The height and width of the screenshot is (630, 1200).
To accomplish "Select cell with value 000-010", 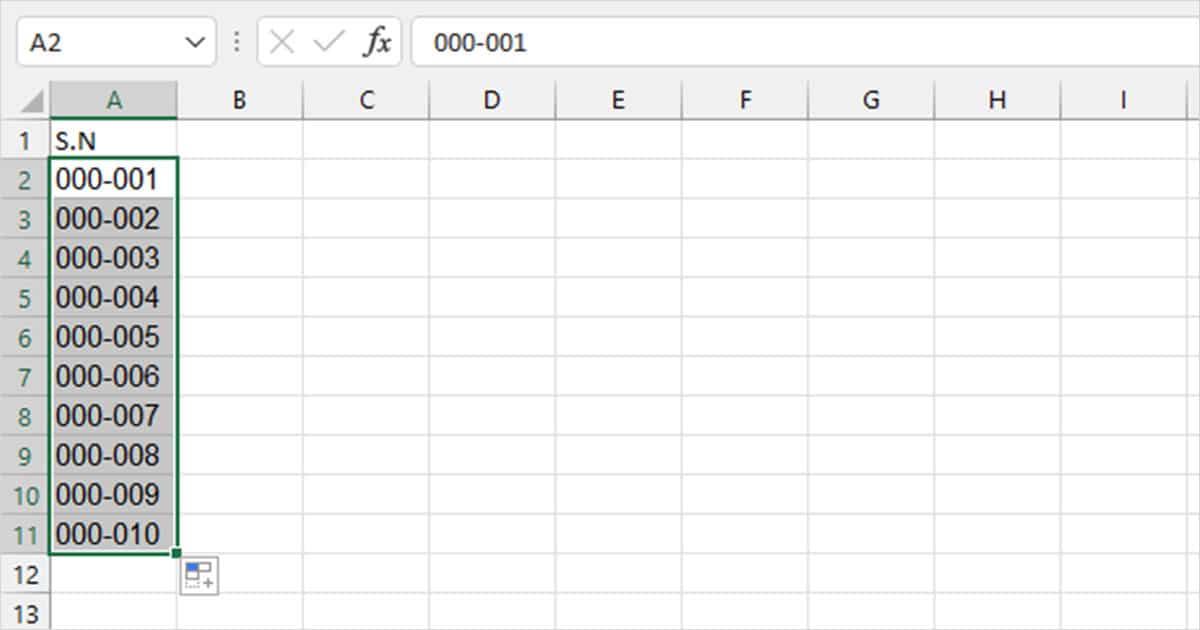I will [113, 535].
